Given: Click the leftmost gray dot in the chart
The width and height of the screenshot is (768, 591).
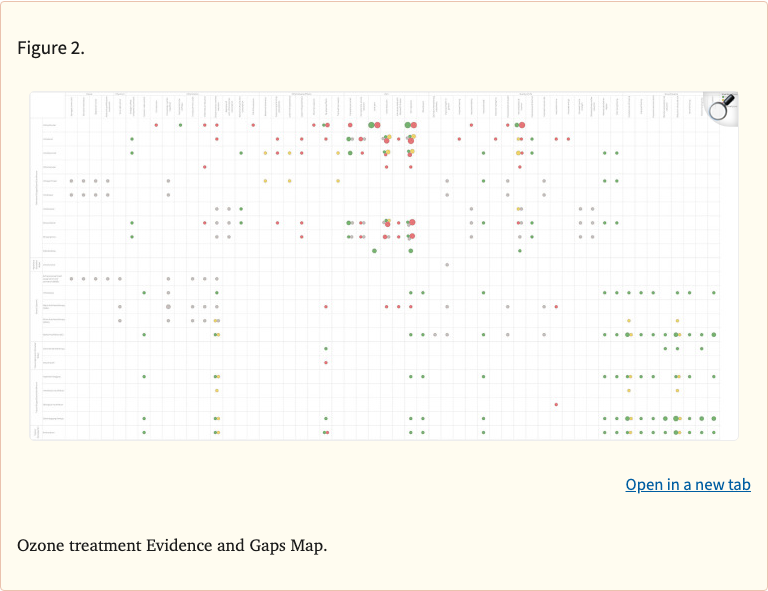Looking at the screenshot, I should (71, 181).
